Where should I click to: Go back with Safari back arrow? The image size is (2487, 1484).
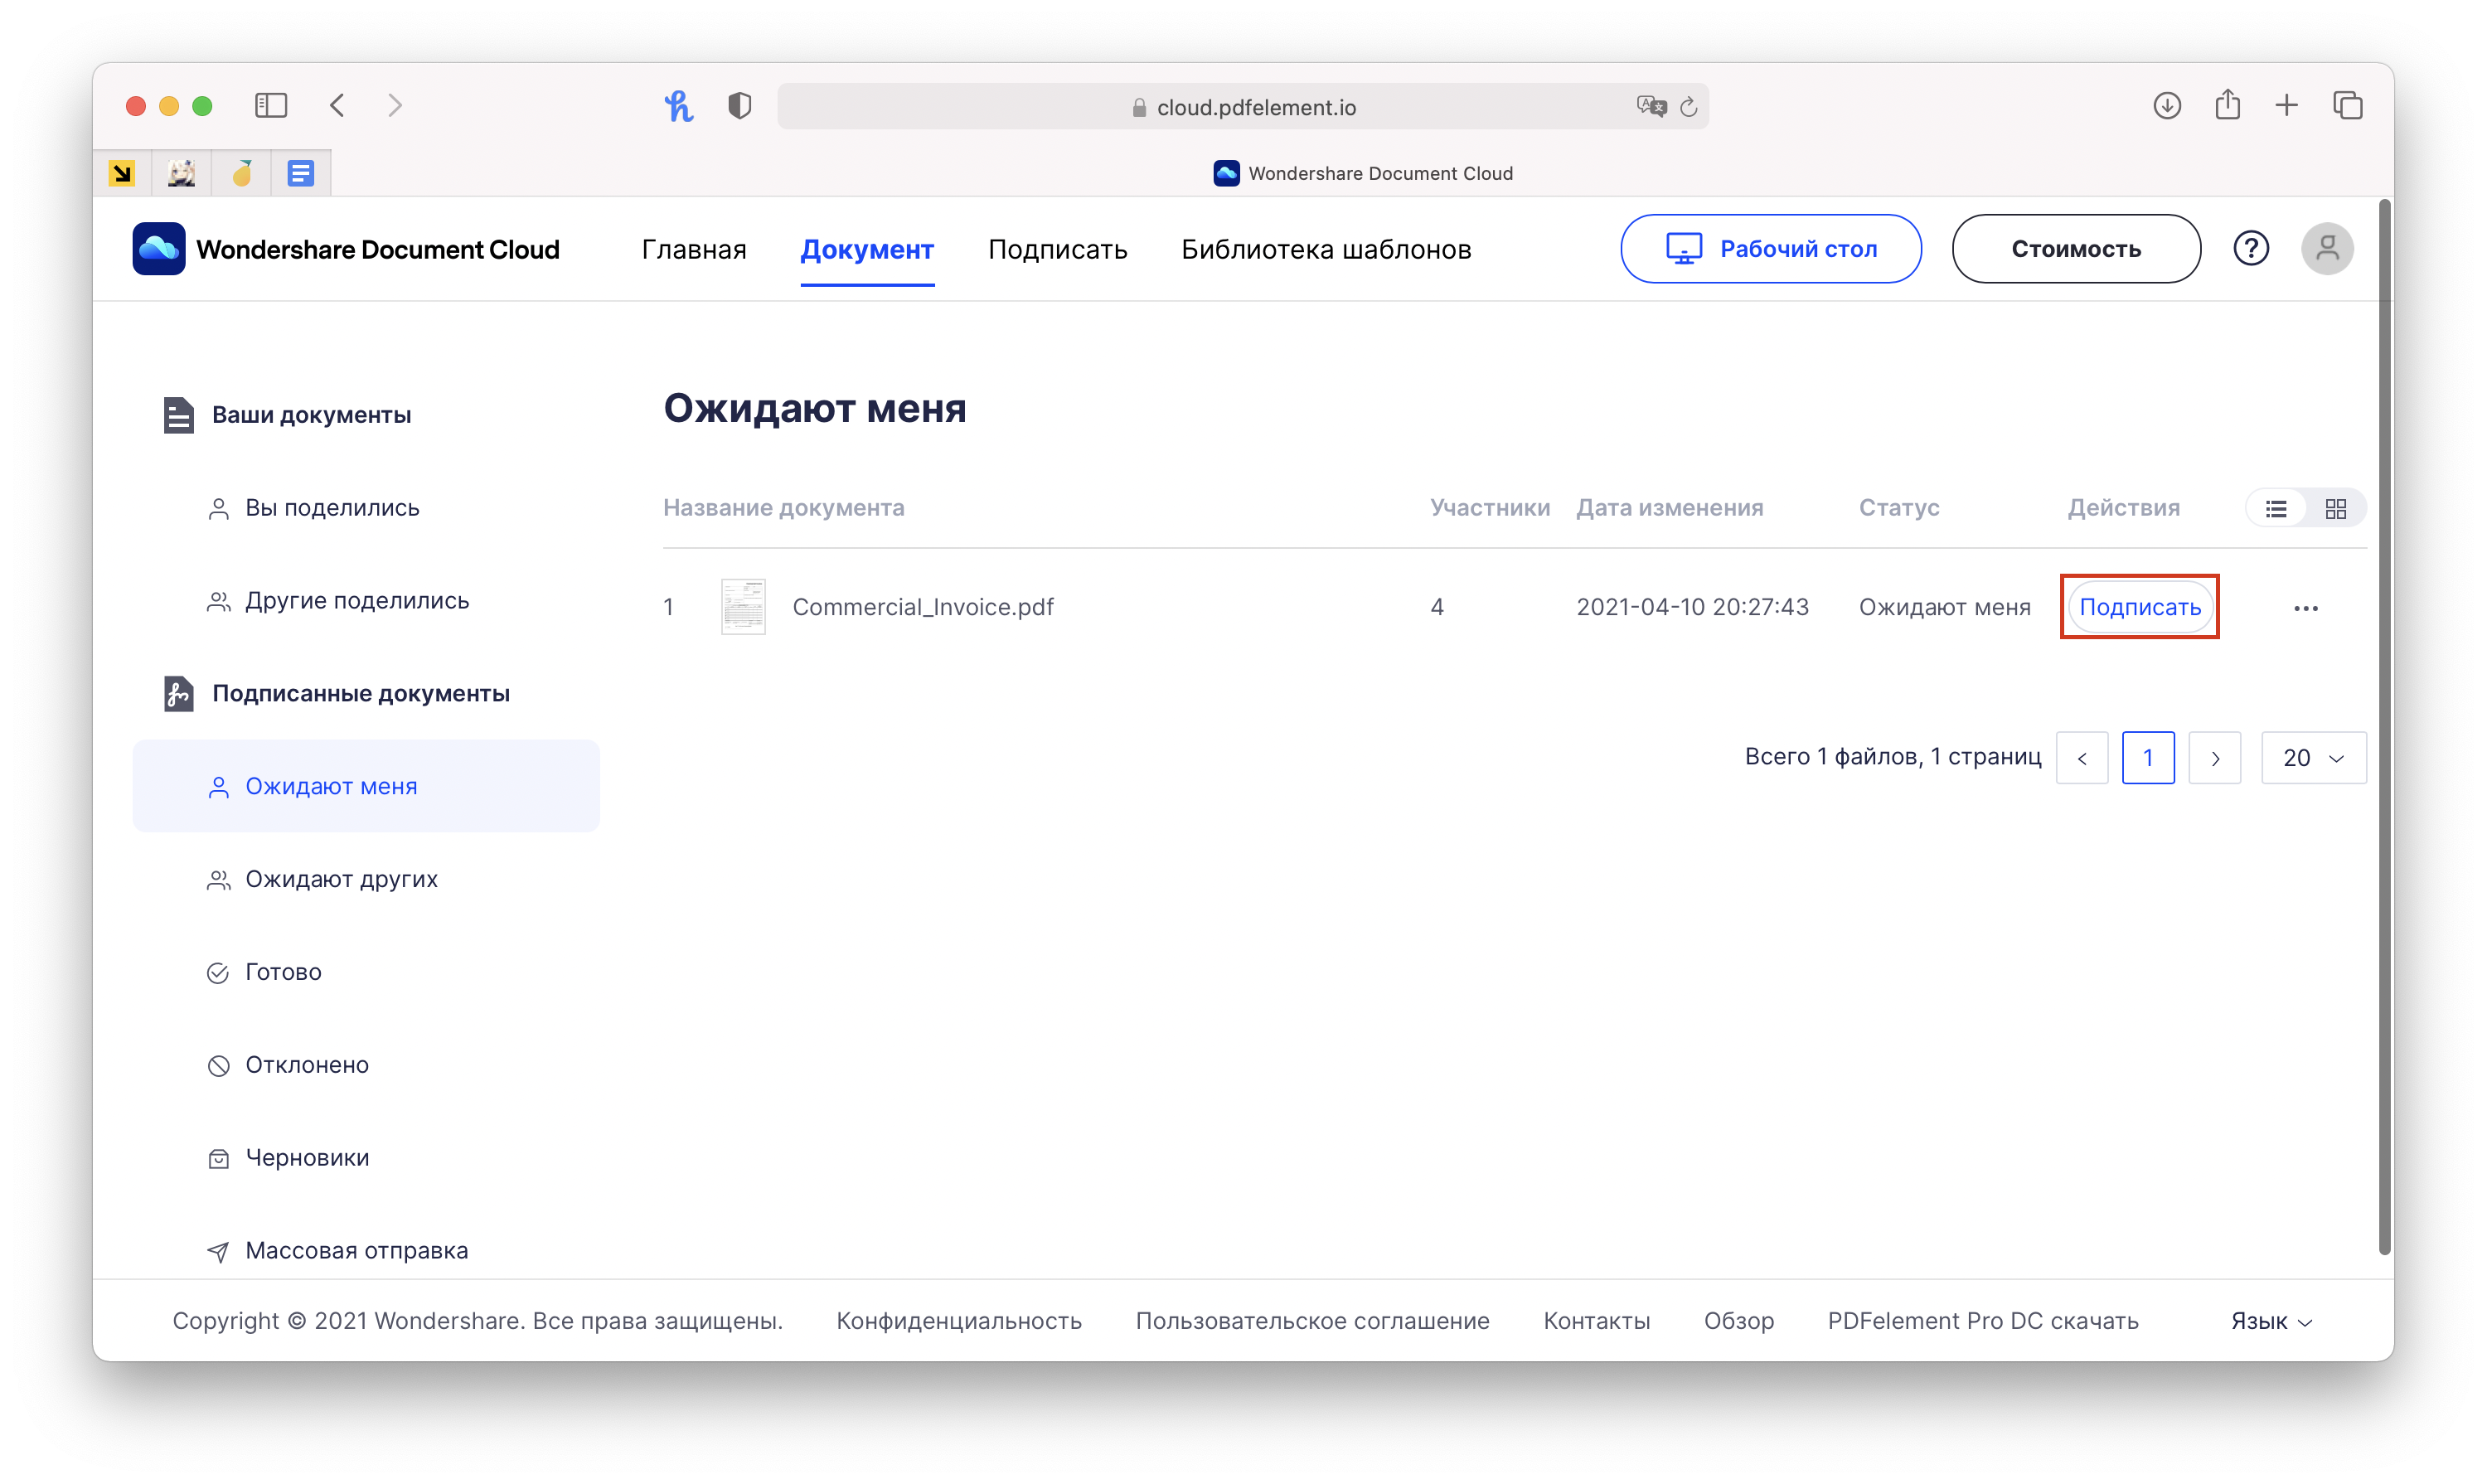pyautogui.click(x=337, y=106)
